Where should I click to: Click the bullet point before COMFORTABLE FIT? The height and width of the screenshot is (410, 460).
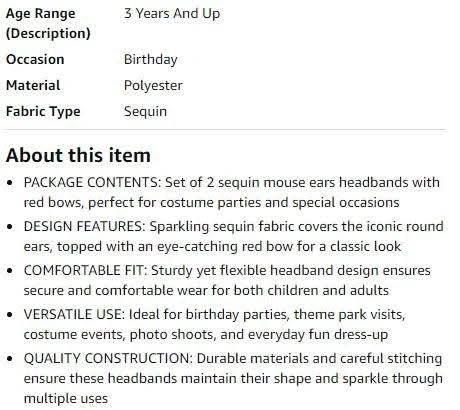point(10,271)
